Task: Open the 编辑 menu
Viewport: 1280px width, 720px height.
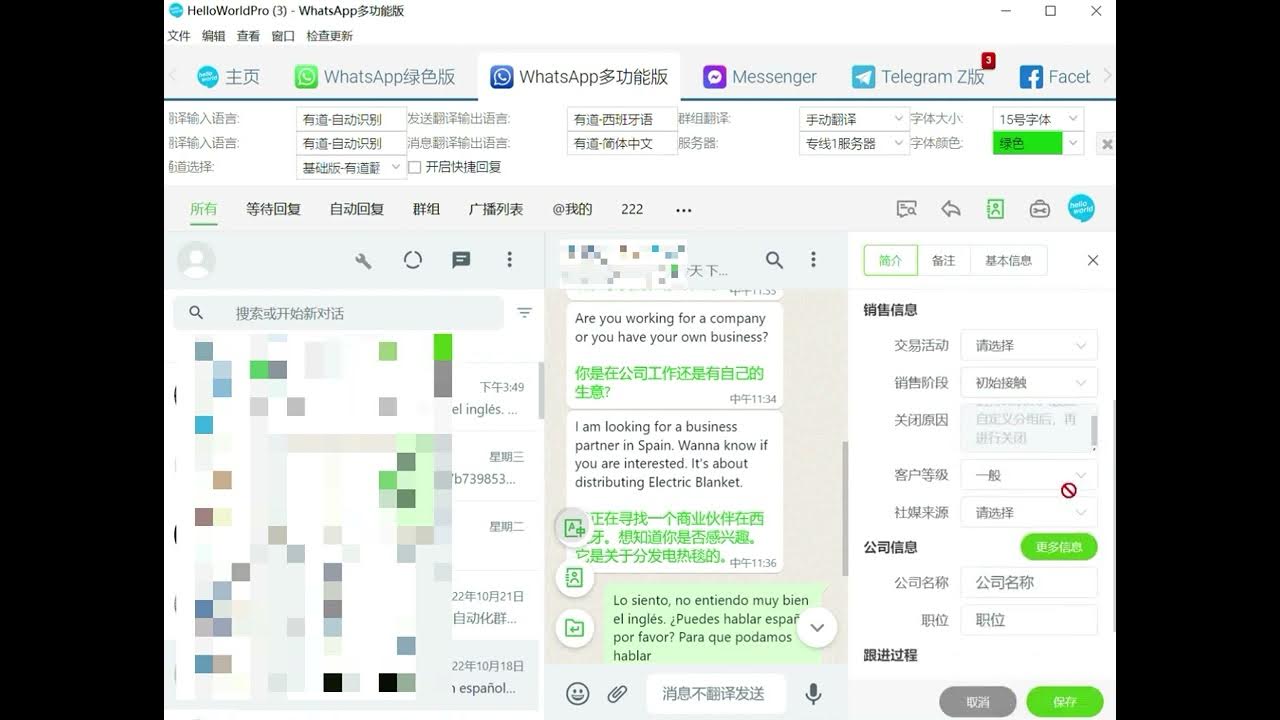Action: click(x=214, y=36)
